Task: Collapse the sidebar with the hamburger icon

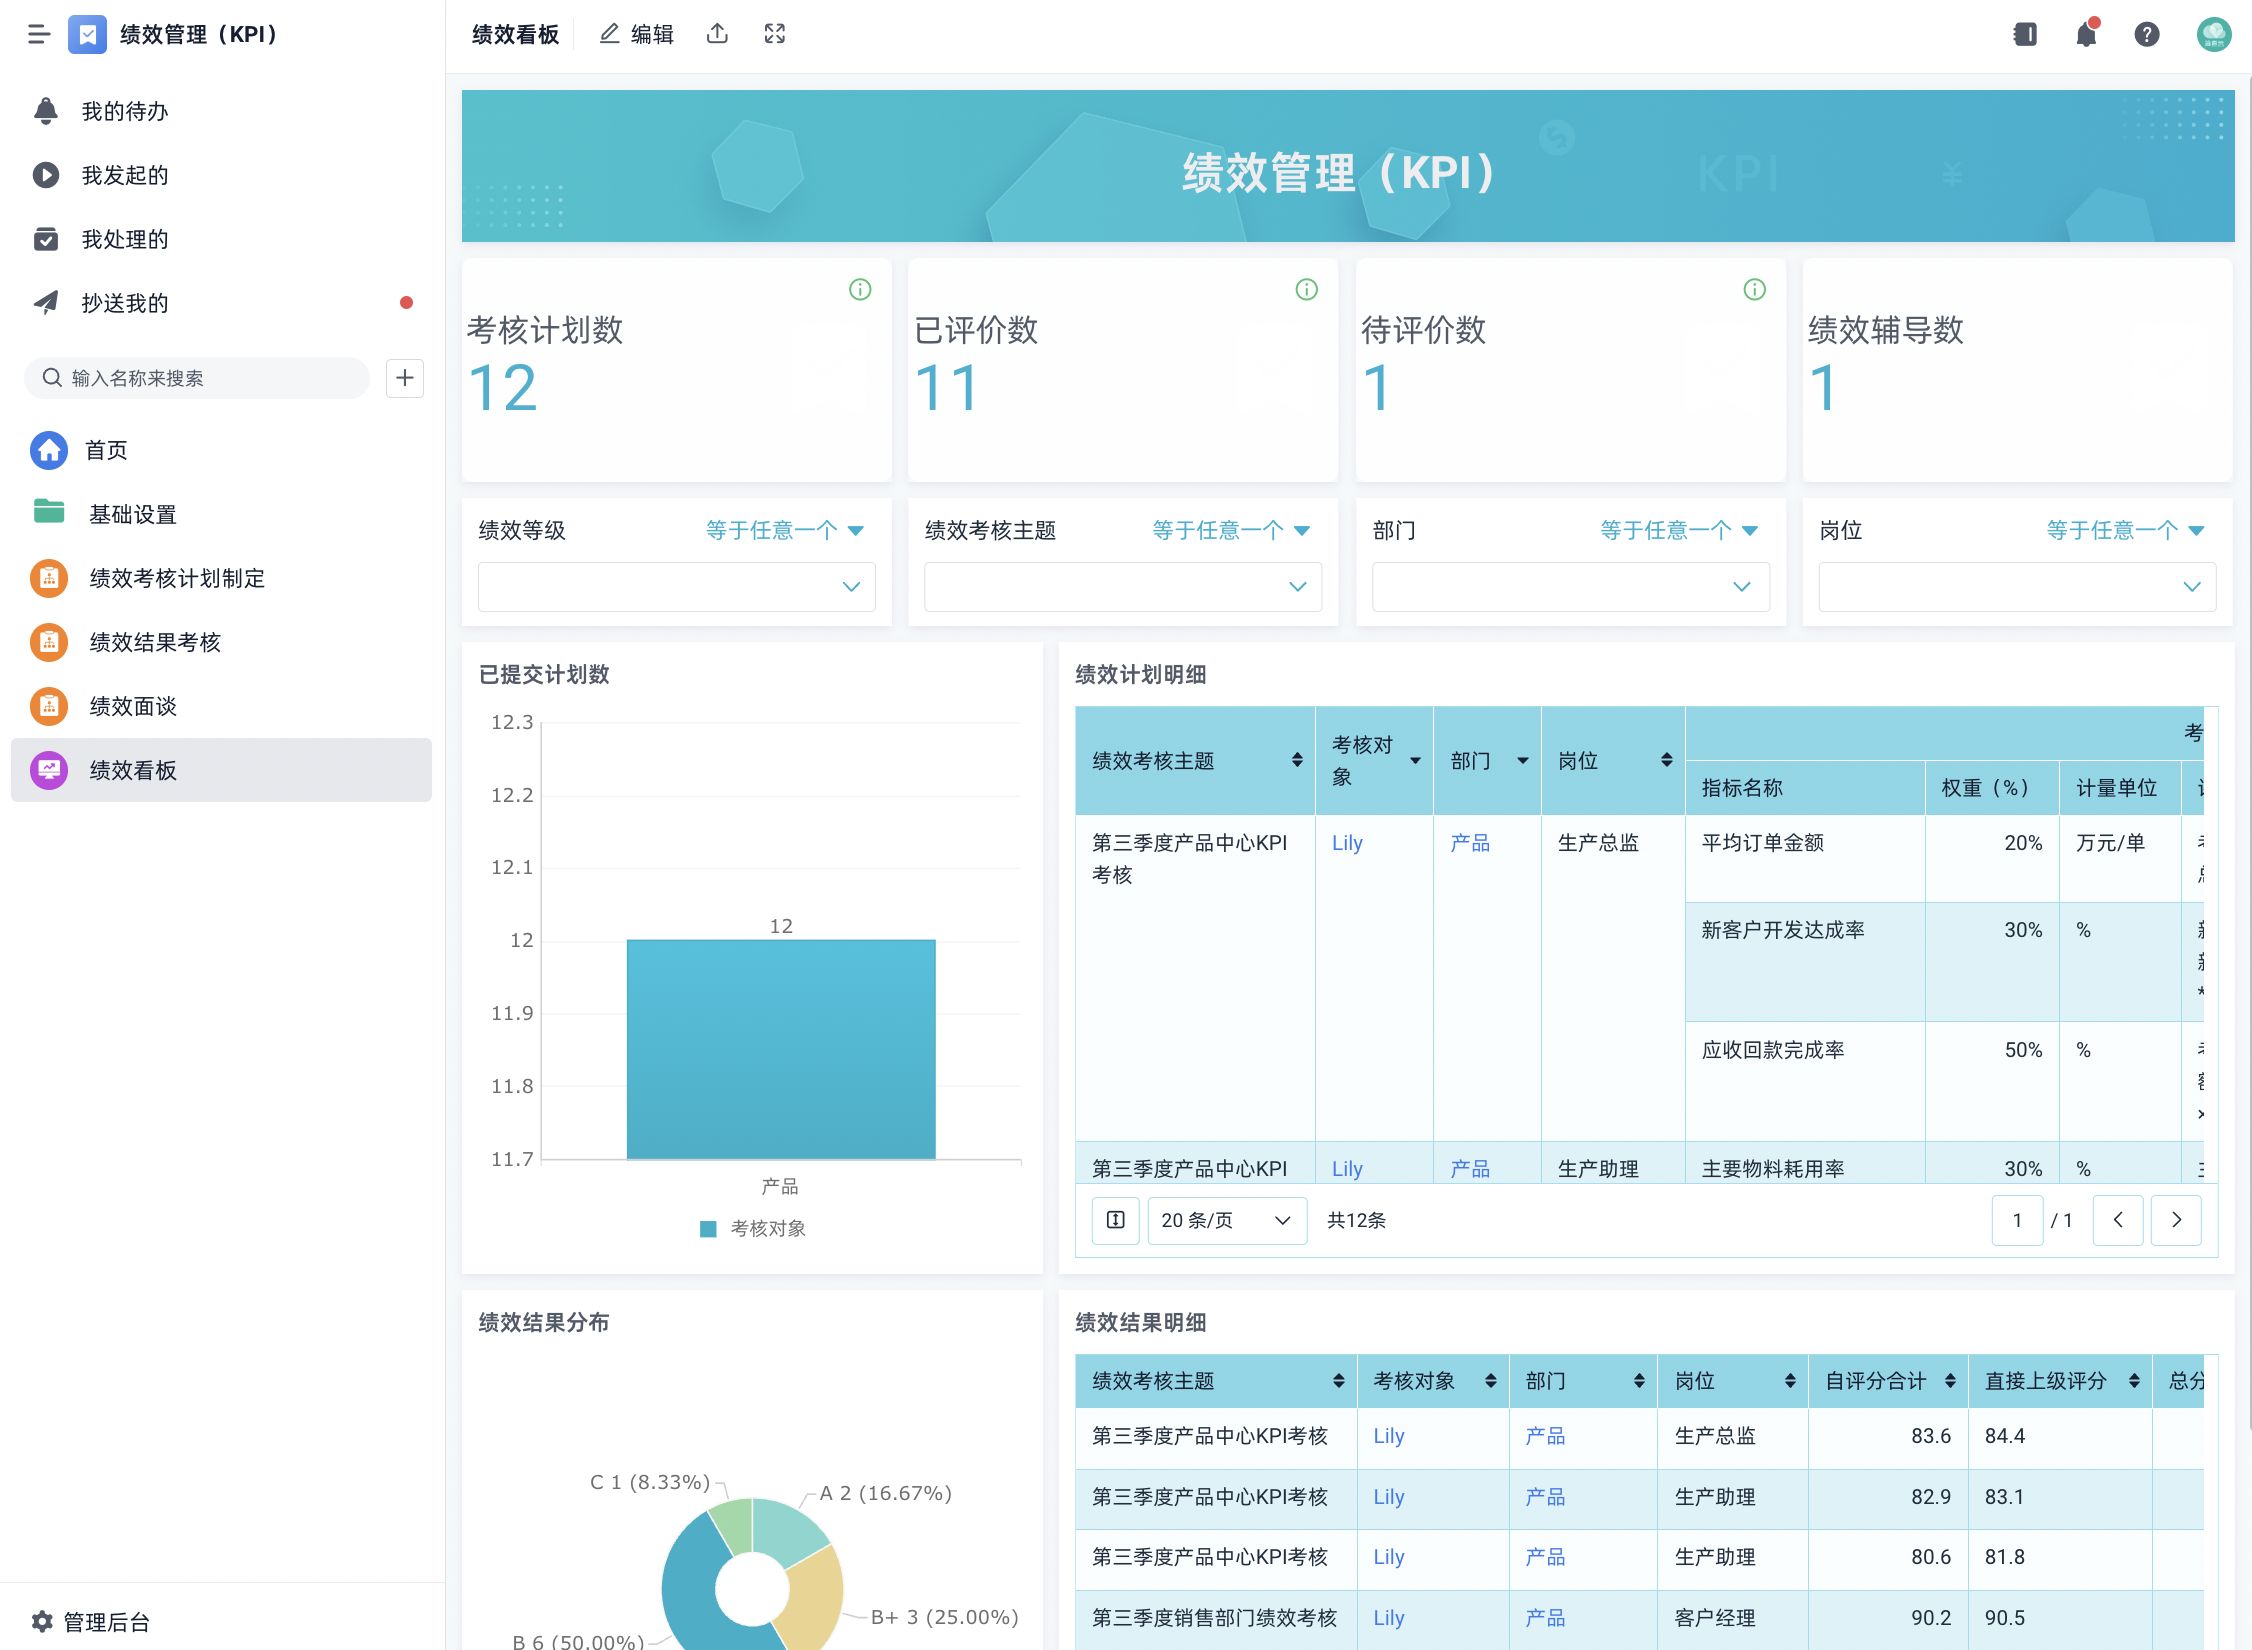Action: (40, 33)
